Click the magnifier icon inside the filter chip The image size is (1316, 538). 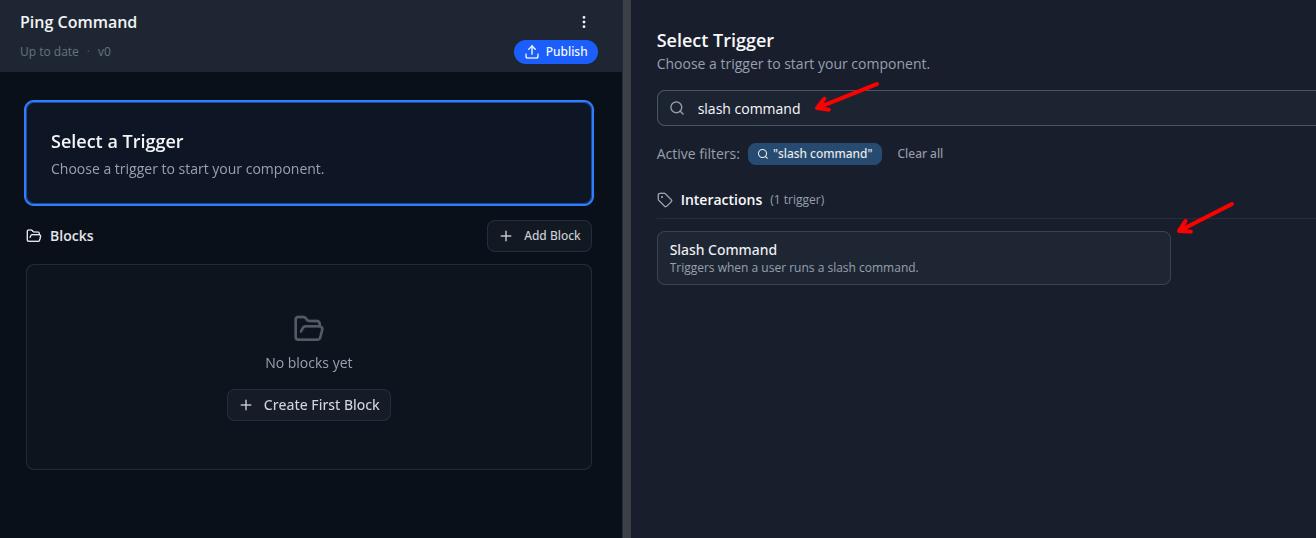(x=763, y=154)
